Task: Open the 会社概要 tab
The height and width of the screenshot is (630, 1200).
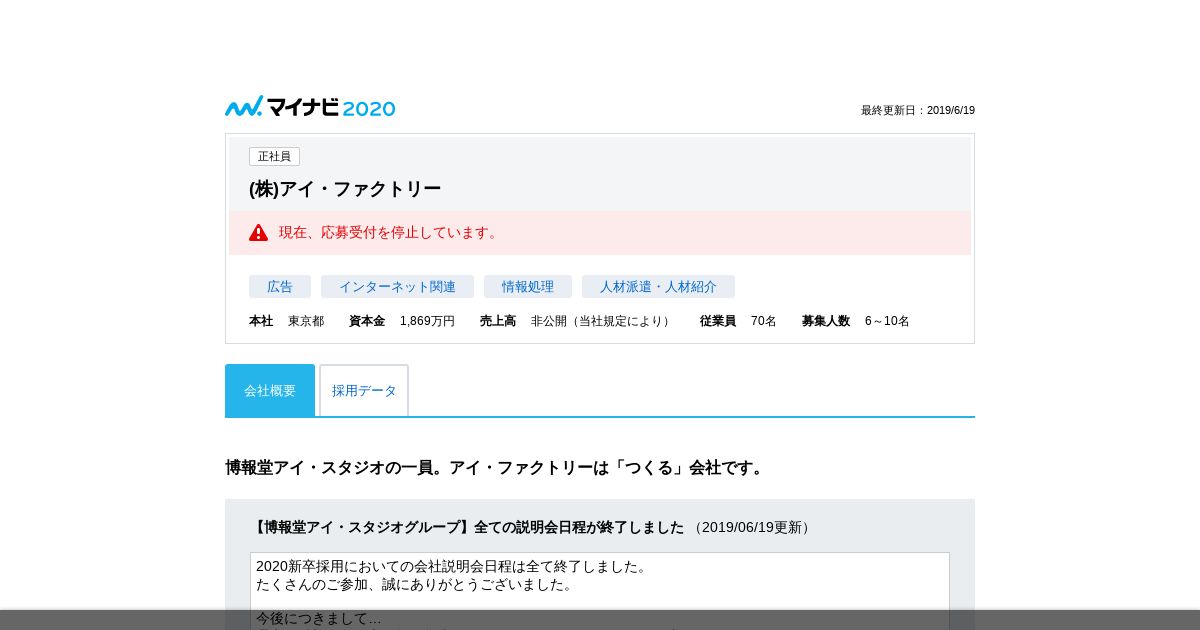Action: 270,390
